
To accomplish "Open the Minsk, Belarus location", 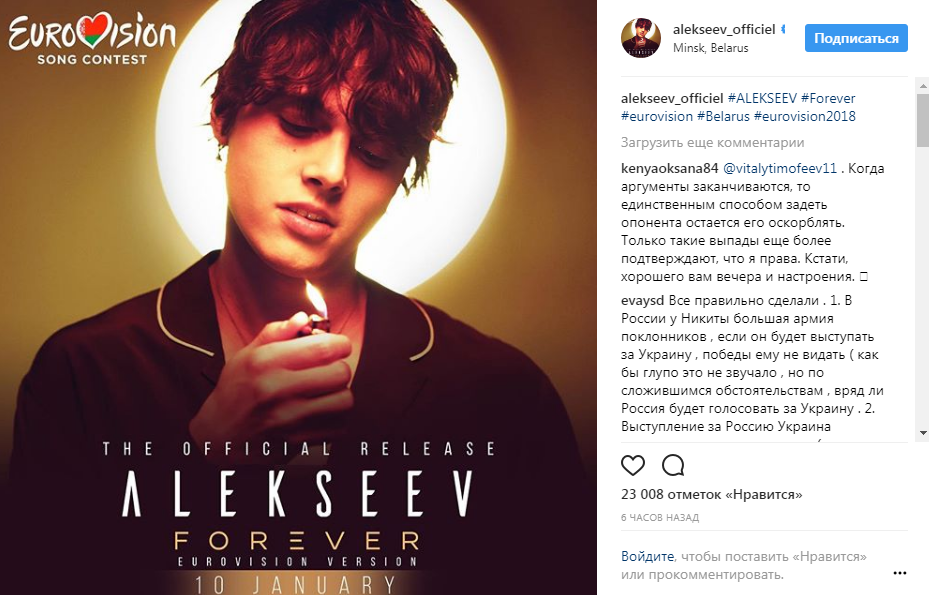I will [x=710, y=48].
